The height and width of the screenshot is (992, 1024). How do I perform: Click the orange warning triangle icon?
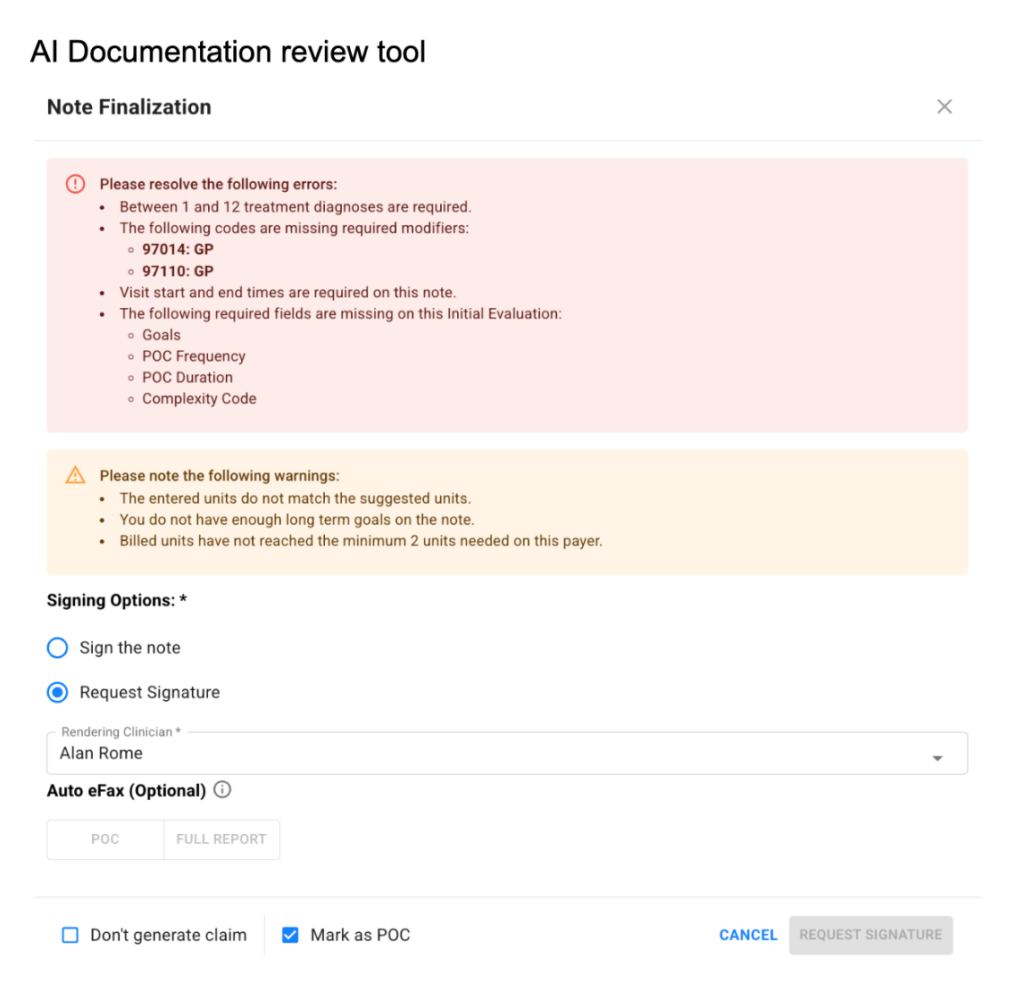(x=75, y=475)
